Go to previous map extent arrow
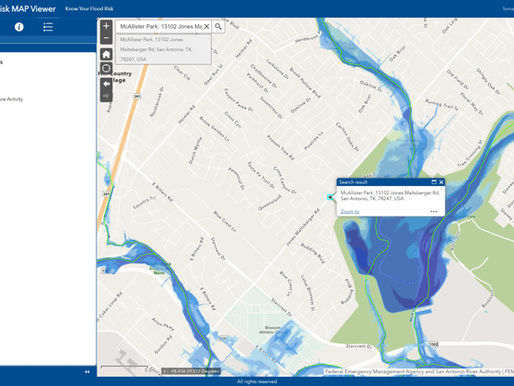514x386 pixels. pyautogui.click(x=106, y=84)
